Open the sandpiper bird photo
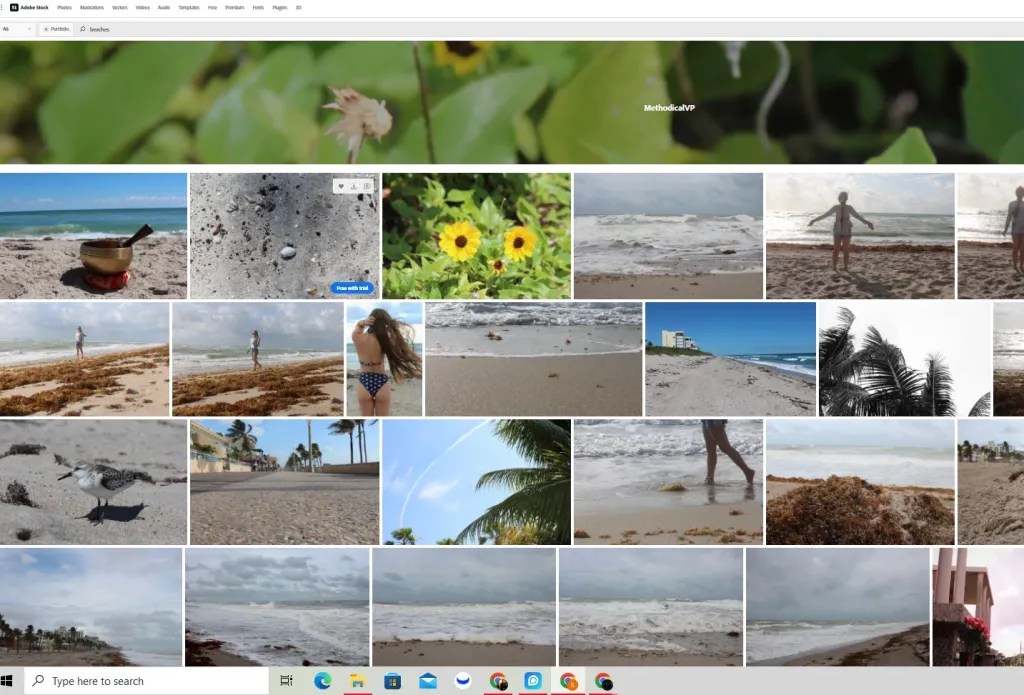The width and height of the screenshot is (1024, 695). coord(93,482)
